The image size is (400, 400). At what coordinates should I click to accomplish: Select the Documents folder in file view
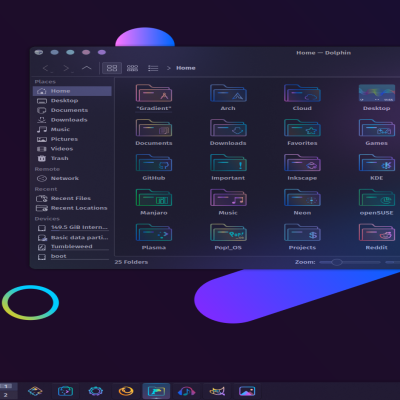pos(154,128)
